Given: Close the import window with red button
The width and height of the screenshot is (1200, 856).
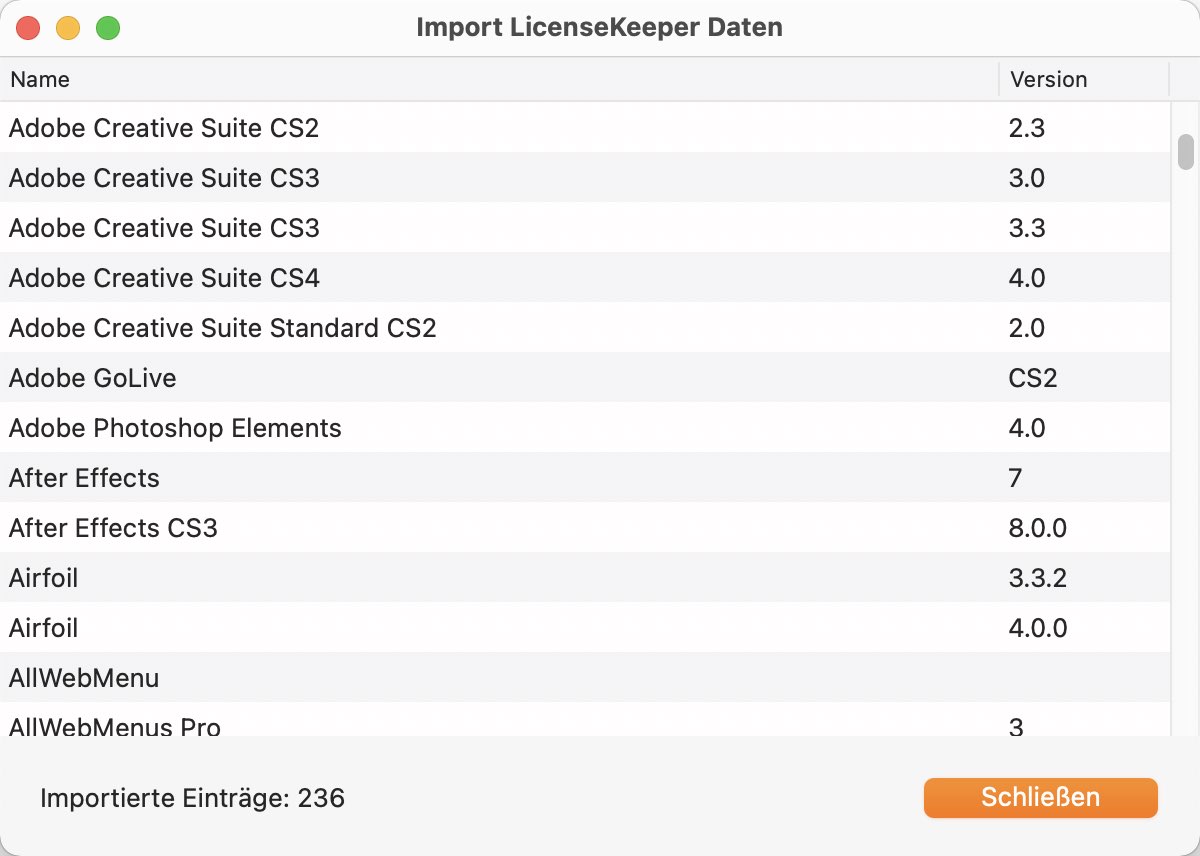Looking at the screenshot, I should tap(28, 28).
